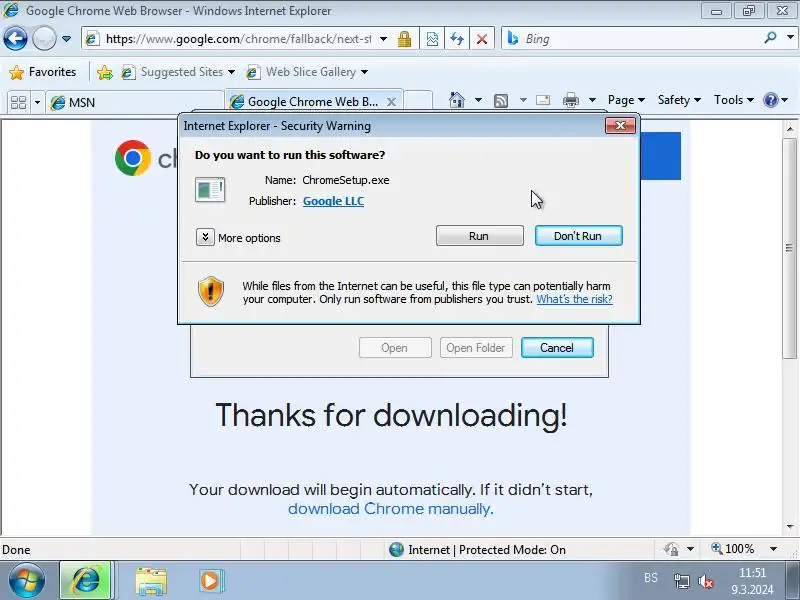The width and height of the screenshot is (800, 600).
Task: Click the muted volume tray icon
Action: pyautogui.click(x=706, y=581)
